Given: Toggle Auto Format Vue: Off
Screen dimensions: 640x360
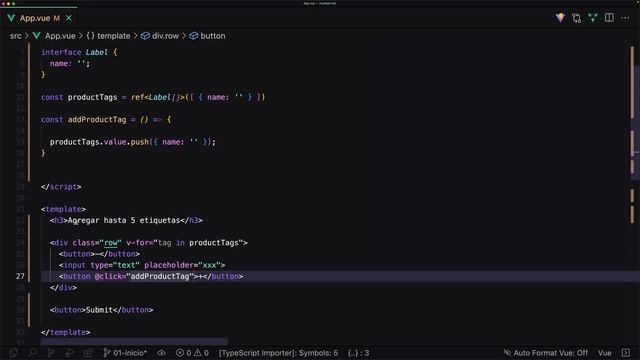Looking at the screenshot, I should [545, 353].
